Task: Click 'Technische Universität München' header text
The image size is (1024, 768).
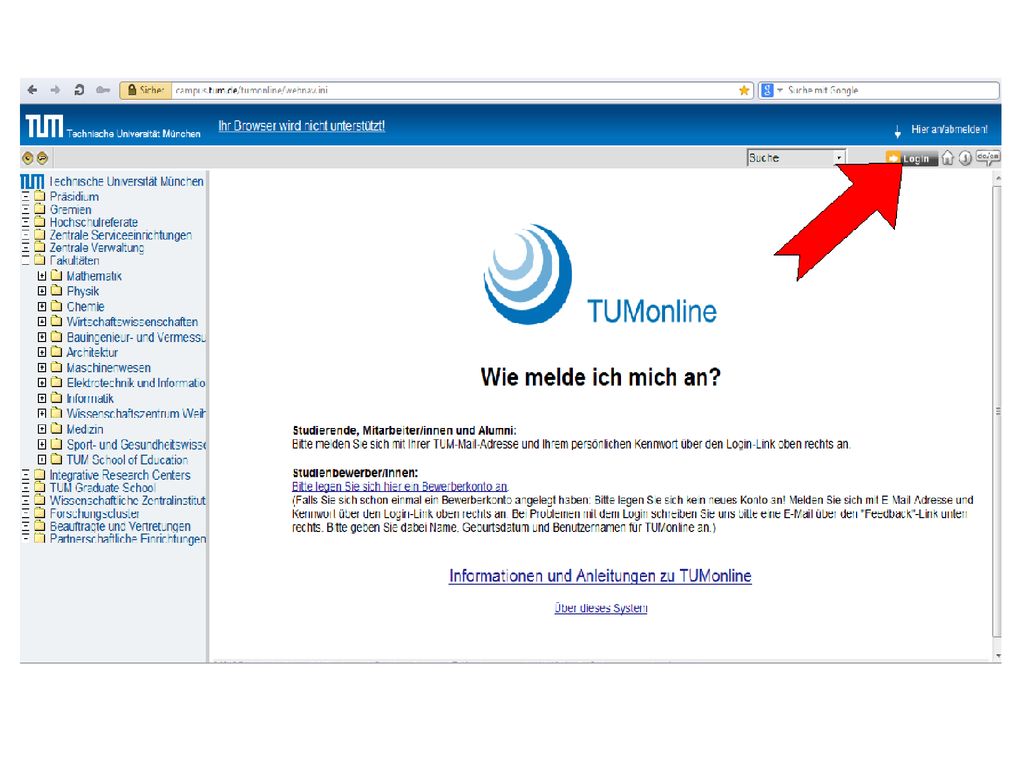Action: click(133, 133)
